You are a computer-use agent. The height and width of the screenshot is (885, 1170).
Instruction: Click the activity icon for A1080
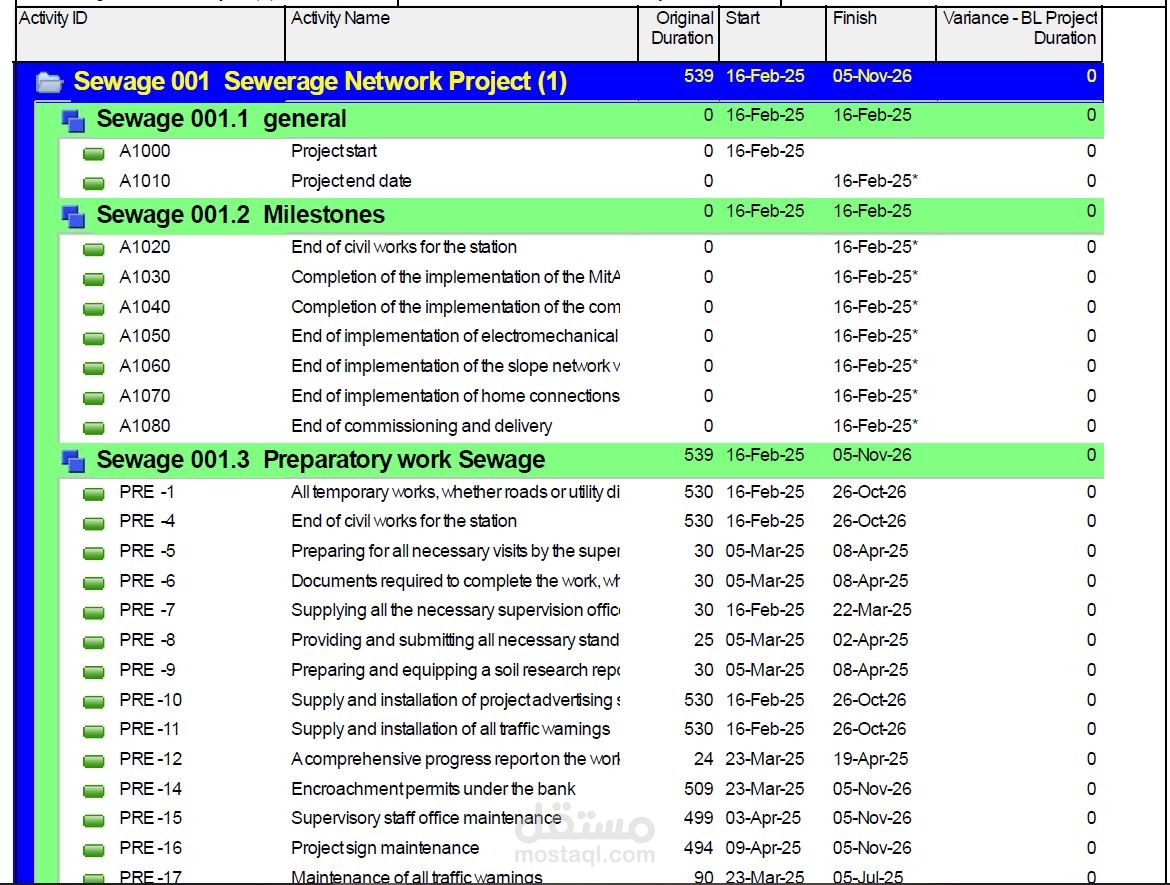point(93,428)
